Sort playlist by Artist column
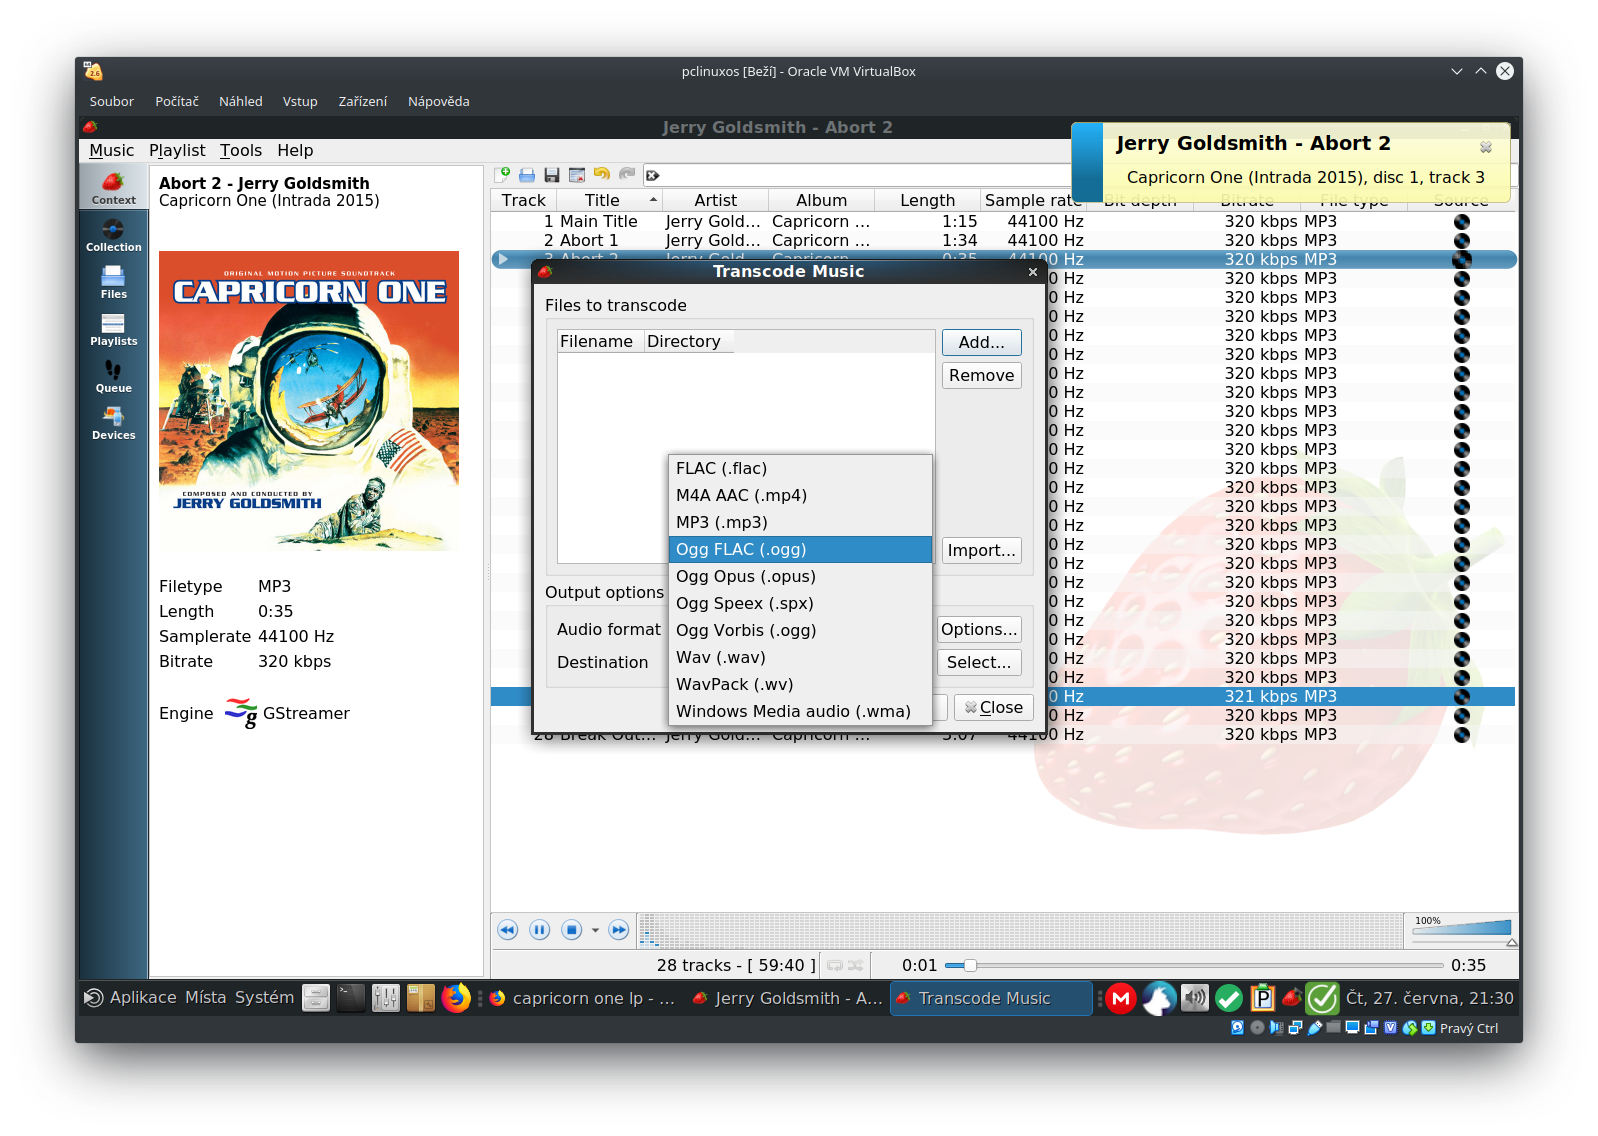 coord(715,201)
